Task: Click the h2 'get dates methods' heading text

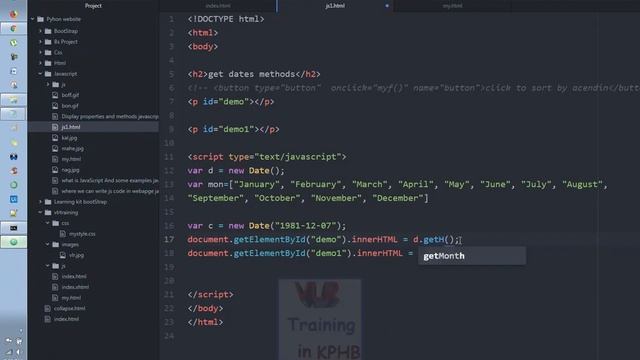Action: [251, 74]
